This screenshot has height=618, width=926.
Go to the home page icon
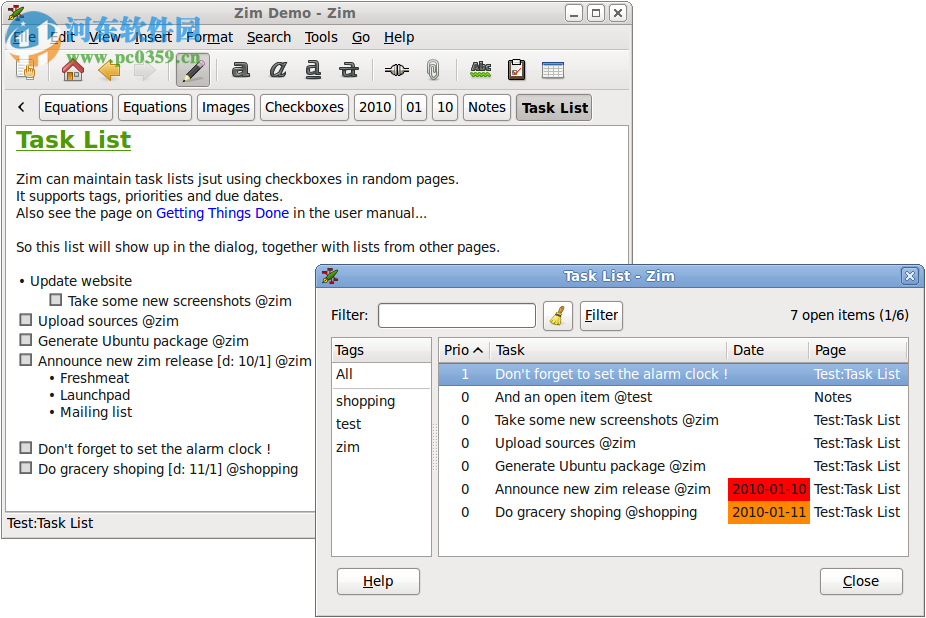pyautogui.click(x=73, y=70)
